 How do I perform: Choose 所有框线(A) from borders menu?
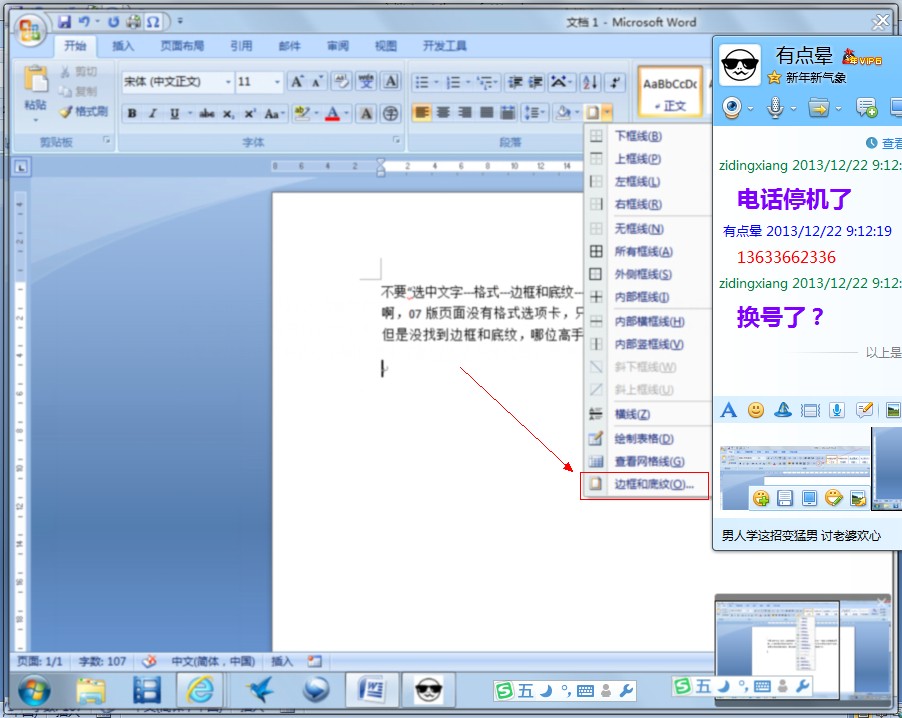point(647,251)
